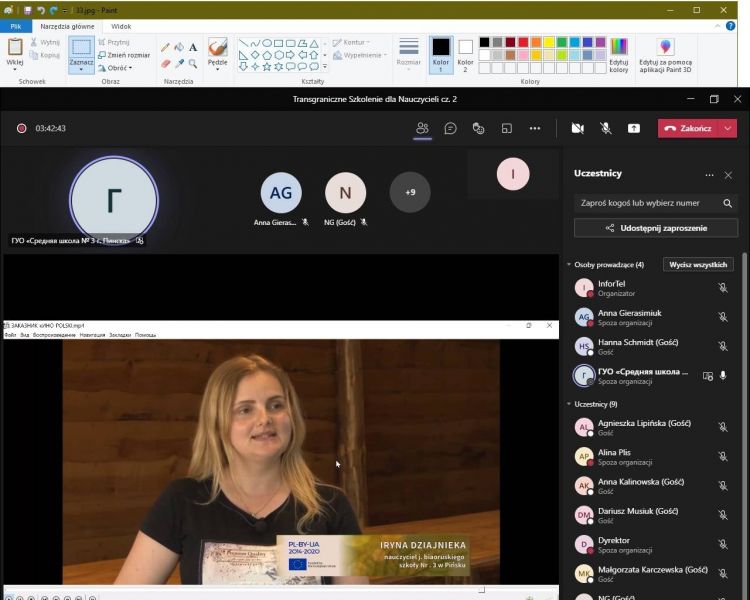Click the Udostępnij zaproszenie button
This screenshot has width=750, height=600.
[x=656, y=228]
